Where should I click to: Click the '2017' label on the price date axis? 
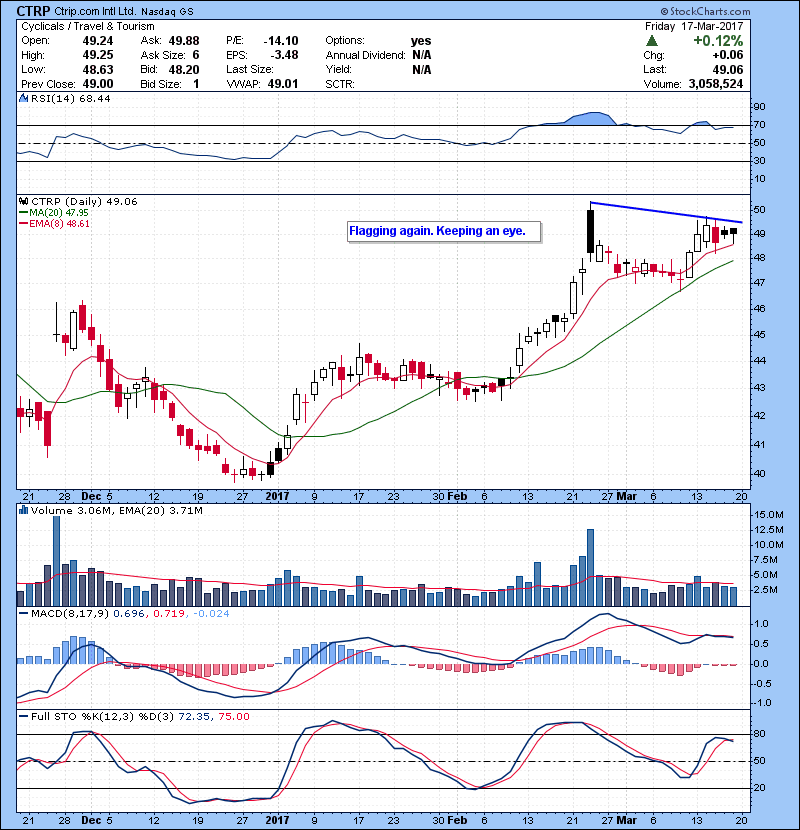[x=277, y=495]
